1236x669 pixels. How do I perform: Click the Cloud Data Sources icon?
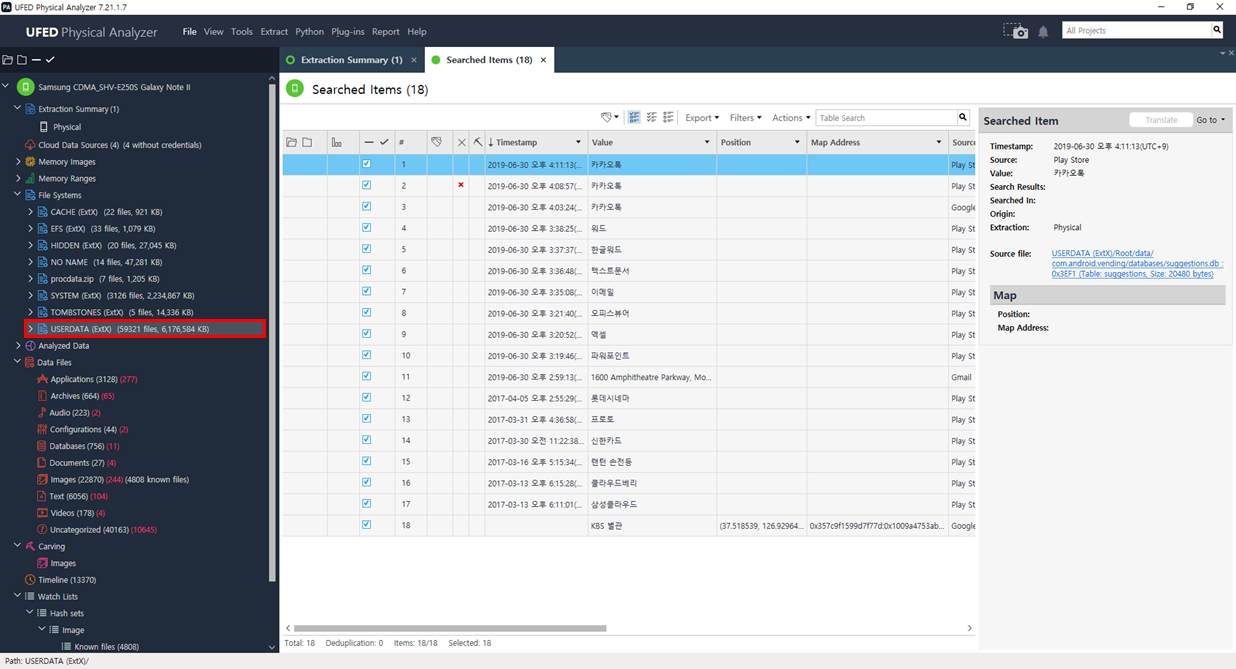point(30,145)
